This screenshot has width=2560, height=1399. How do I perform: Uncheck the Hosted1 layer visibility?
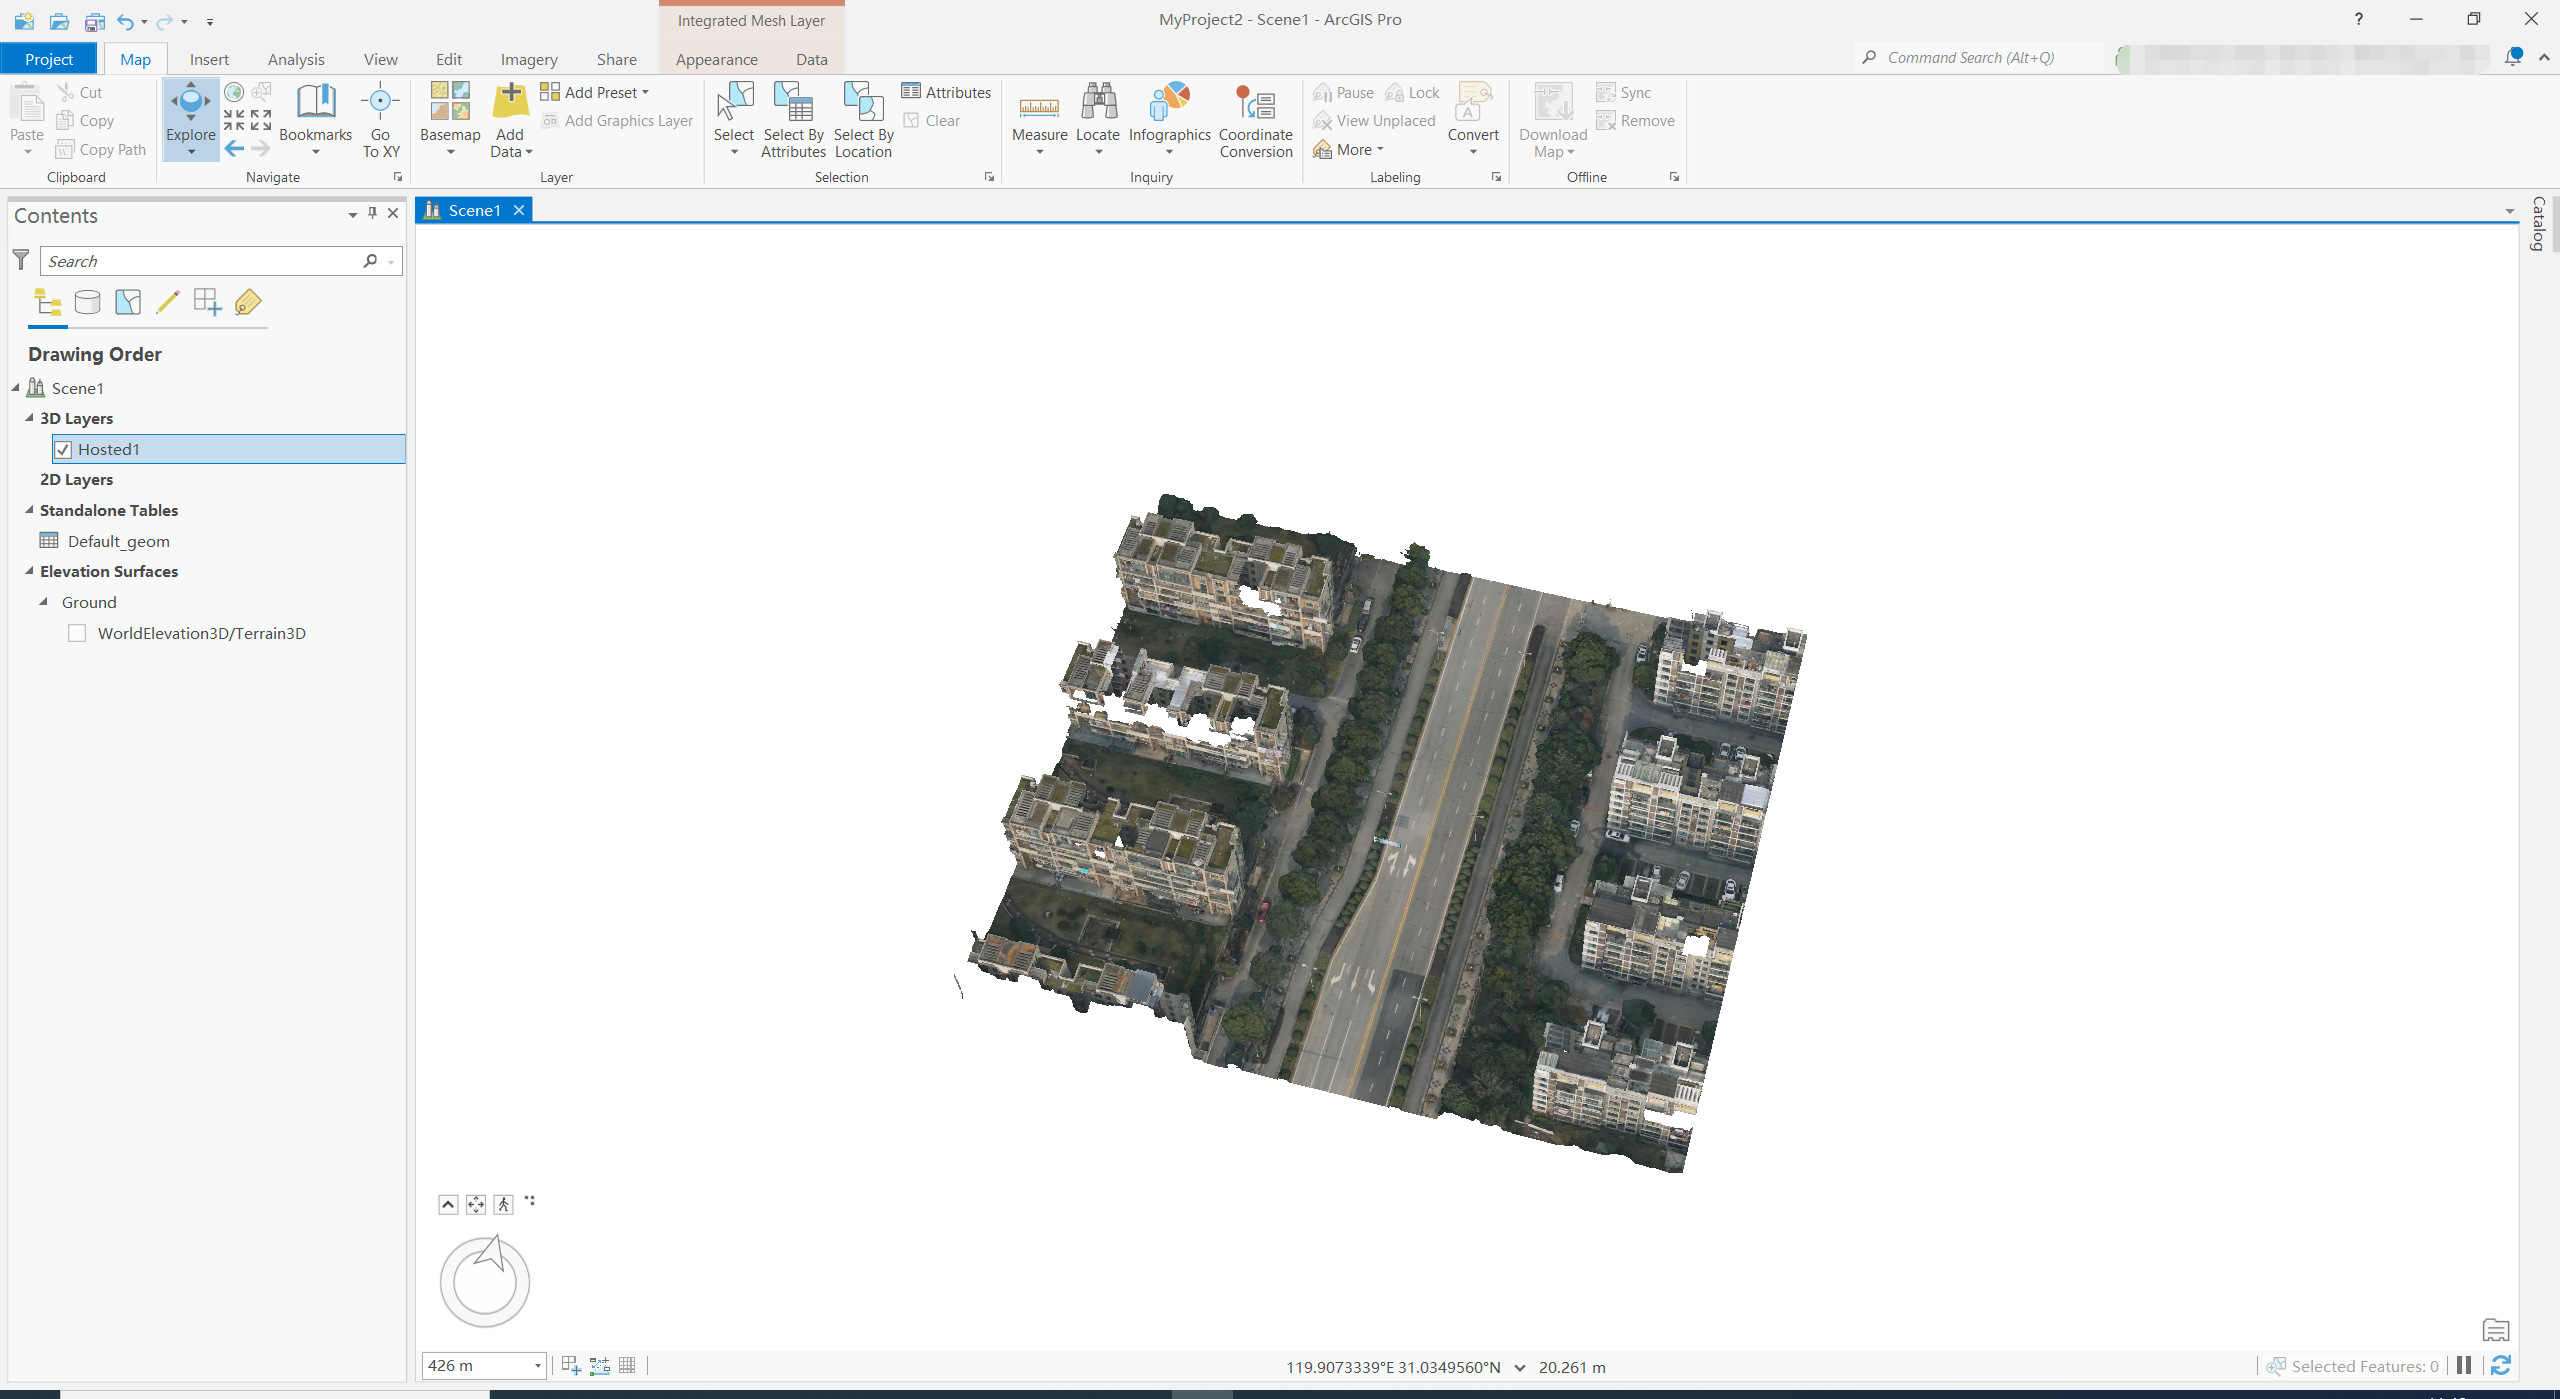pyautogui.click(x=63, y=449)
